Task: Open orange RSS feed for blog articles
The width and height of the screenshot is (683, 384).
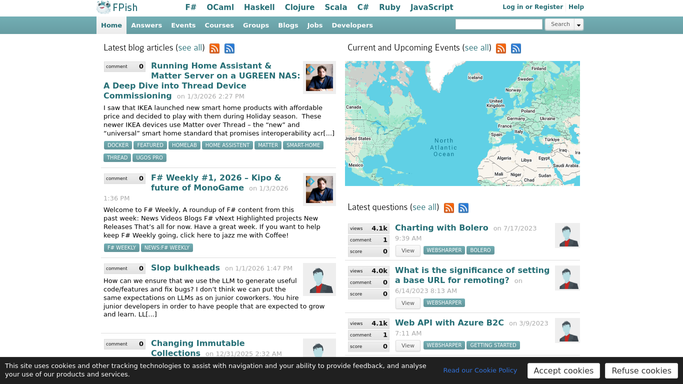Action: (214, 48)
